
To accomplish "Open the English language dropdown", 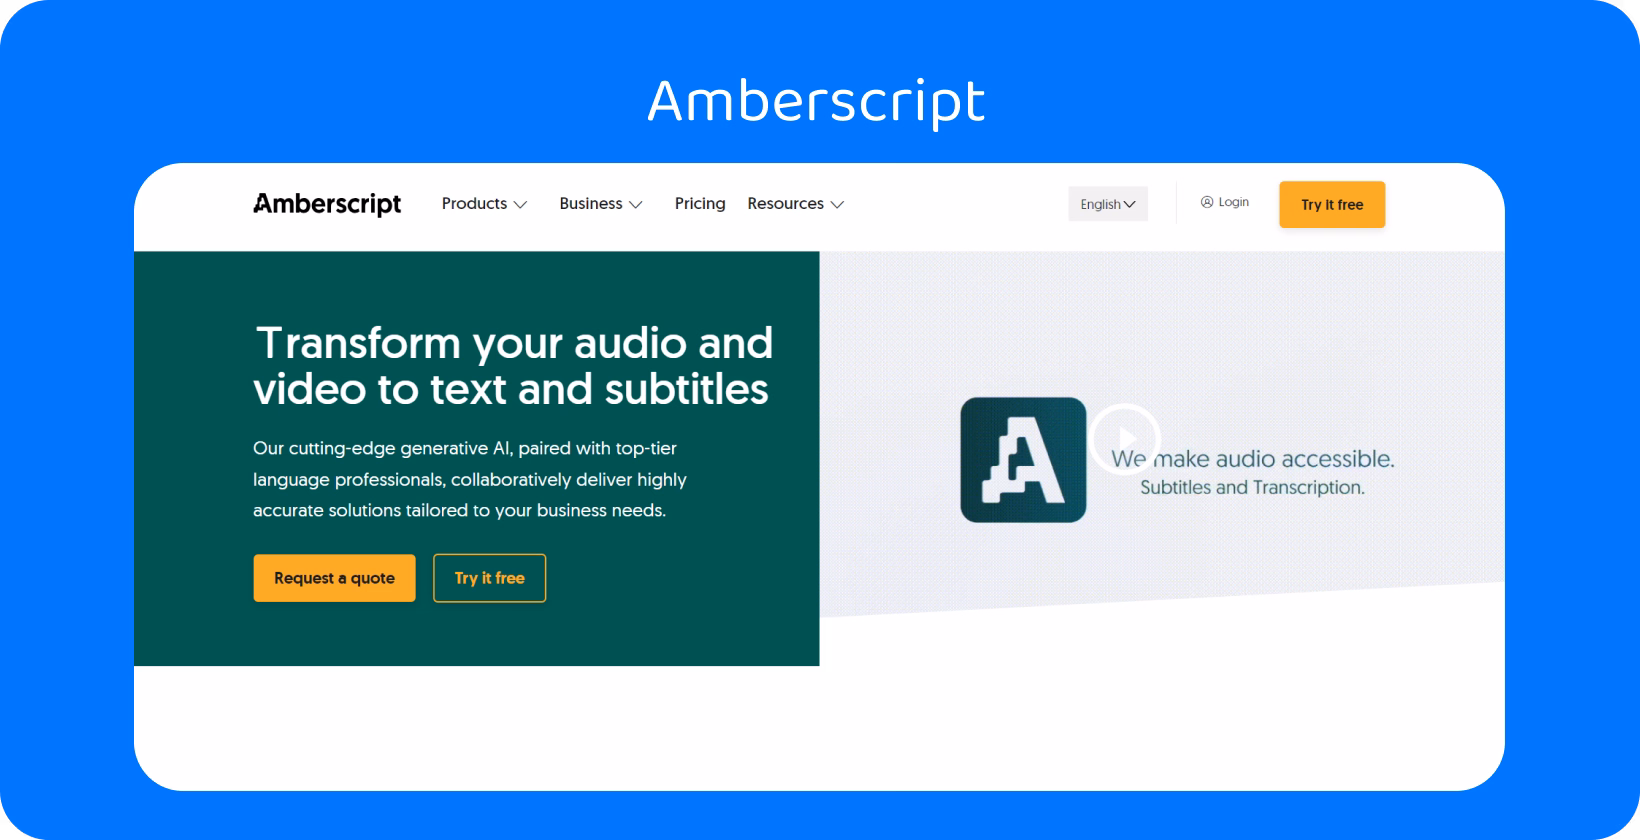I will (x=1108, y=204).
